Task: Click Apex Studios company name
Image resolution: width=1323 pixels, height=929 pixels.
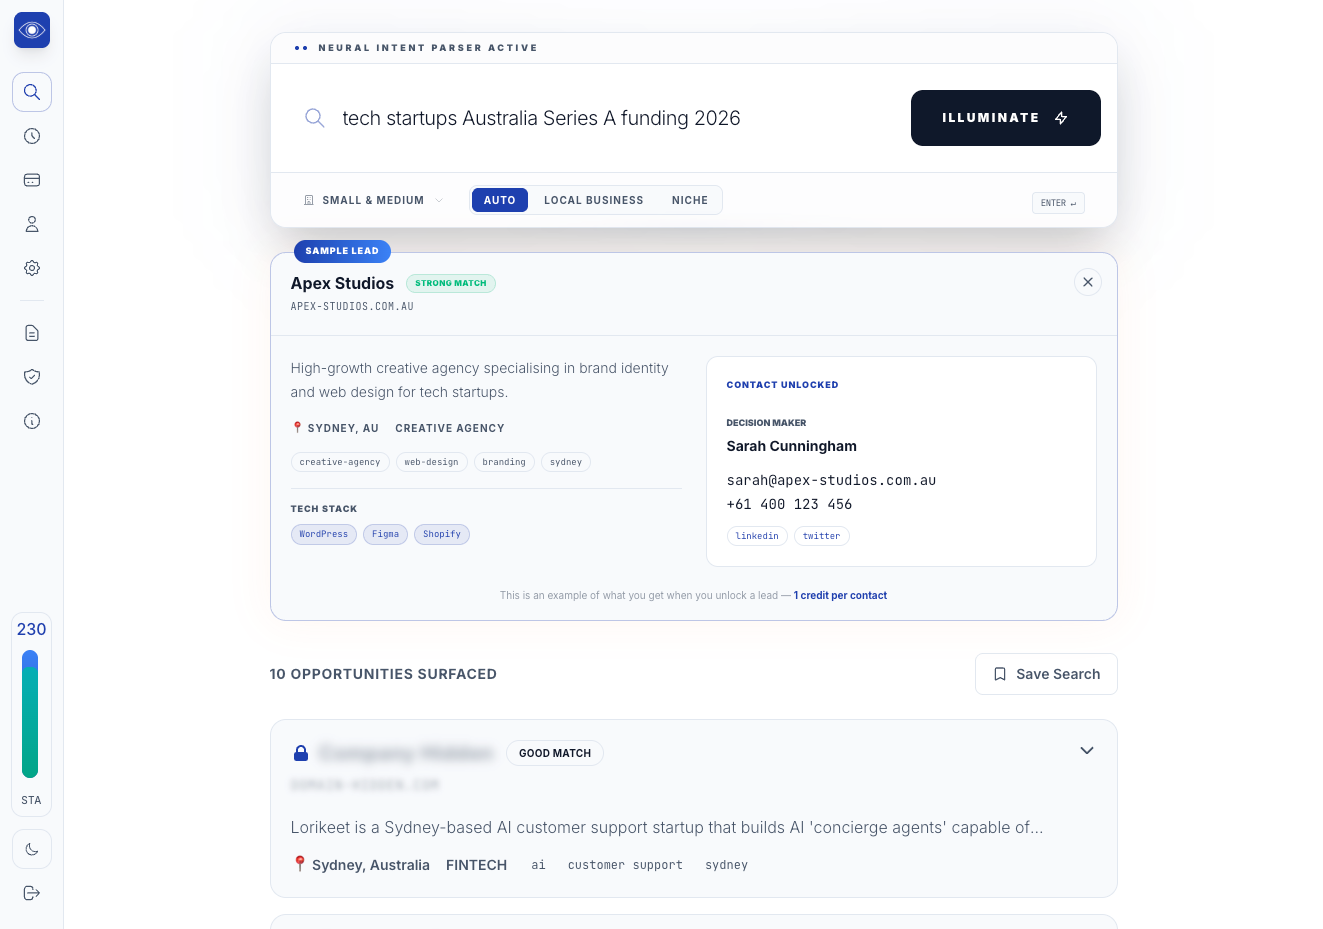Action: pos(342,283)
